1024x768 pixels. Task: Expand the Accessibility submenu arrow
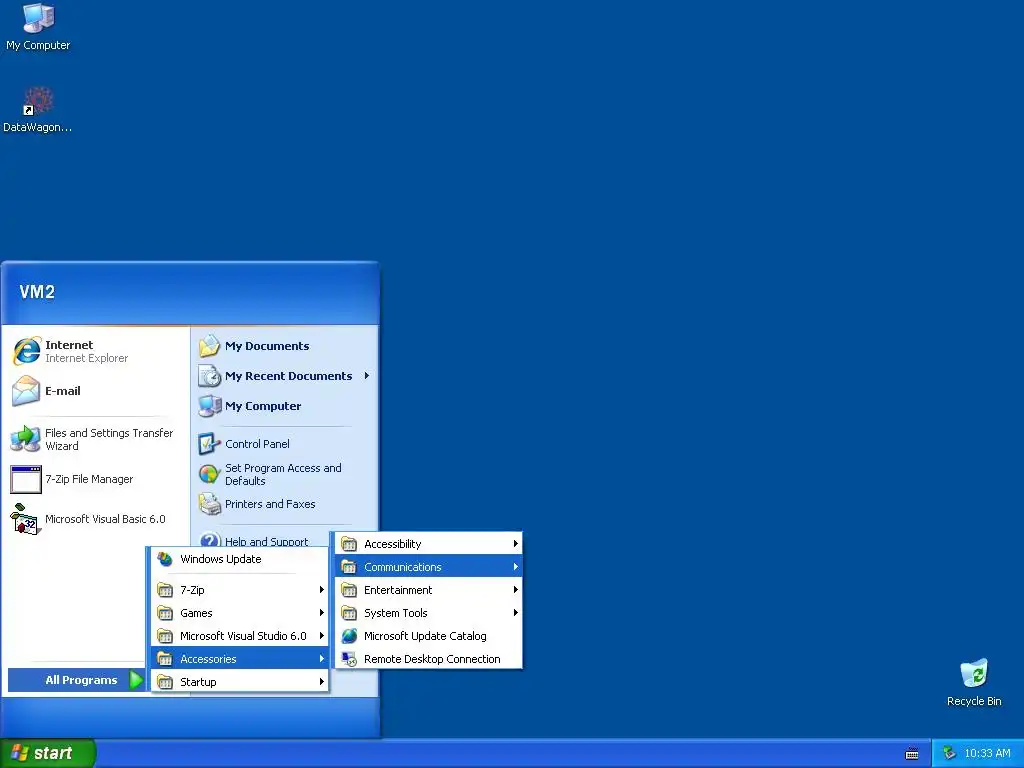(515, 543)
